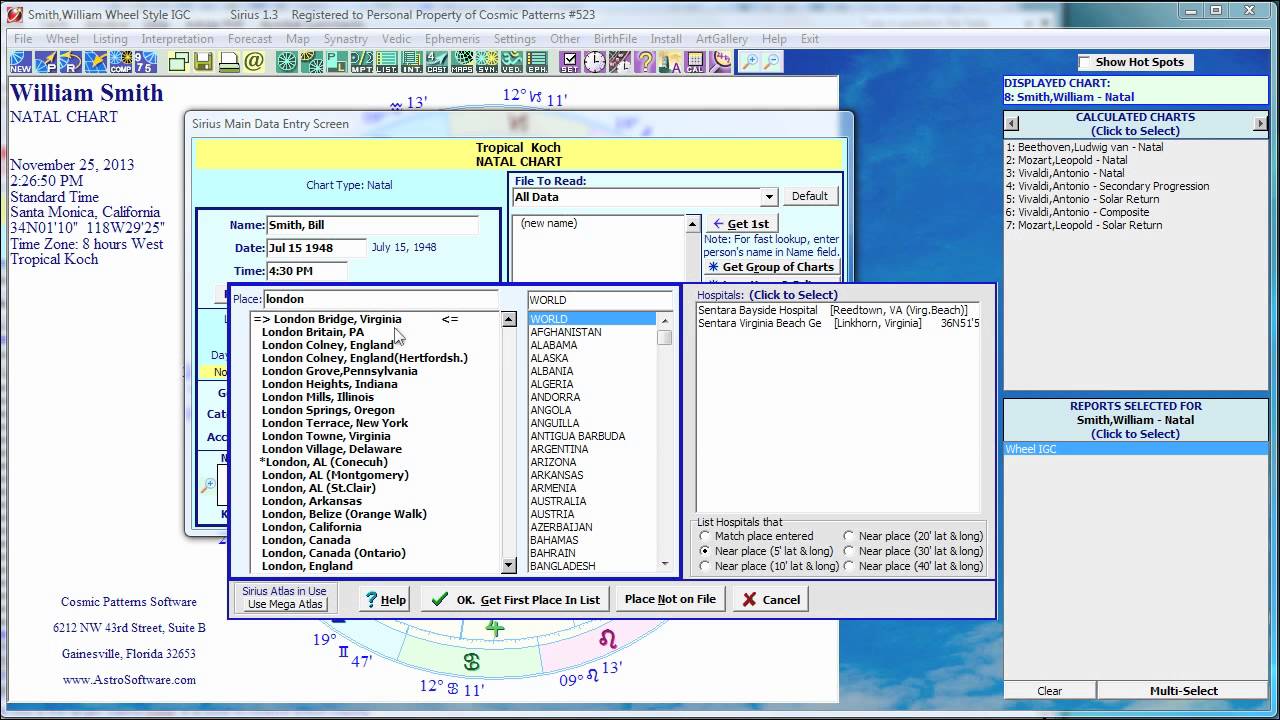Click Calculated Charts right arrow

pyautogui.click(x=1260, y=123)
